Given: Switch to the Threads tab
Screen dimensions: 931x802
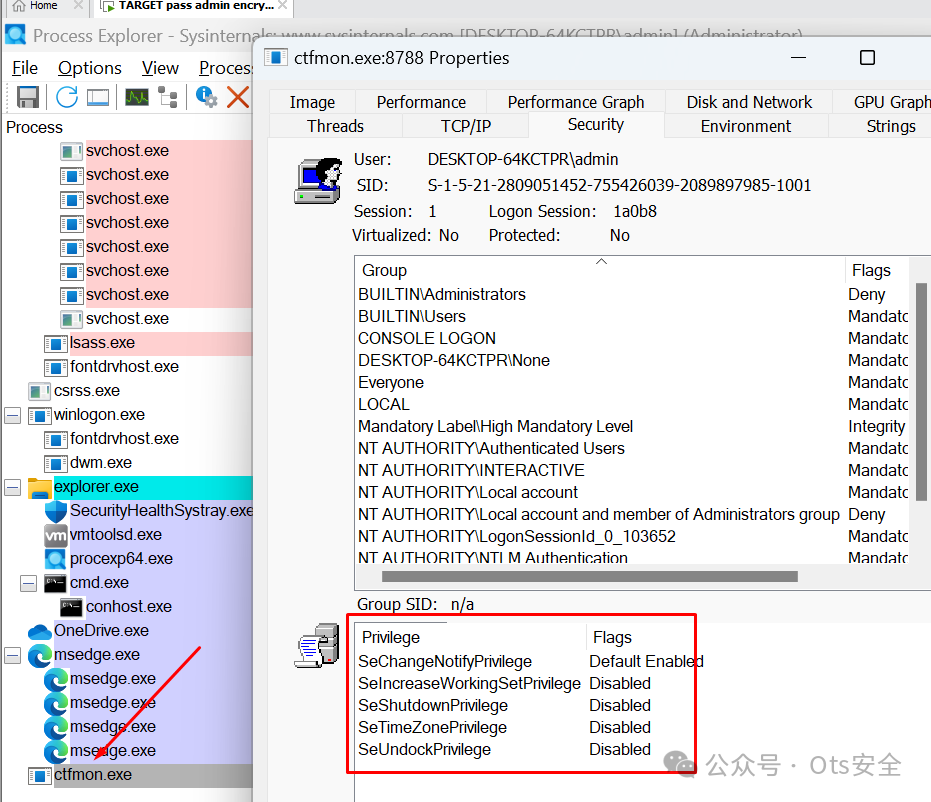Looking at the screenshot, I should [x=335, y=126].
